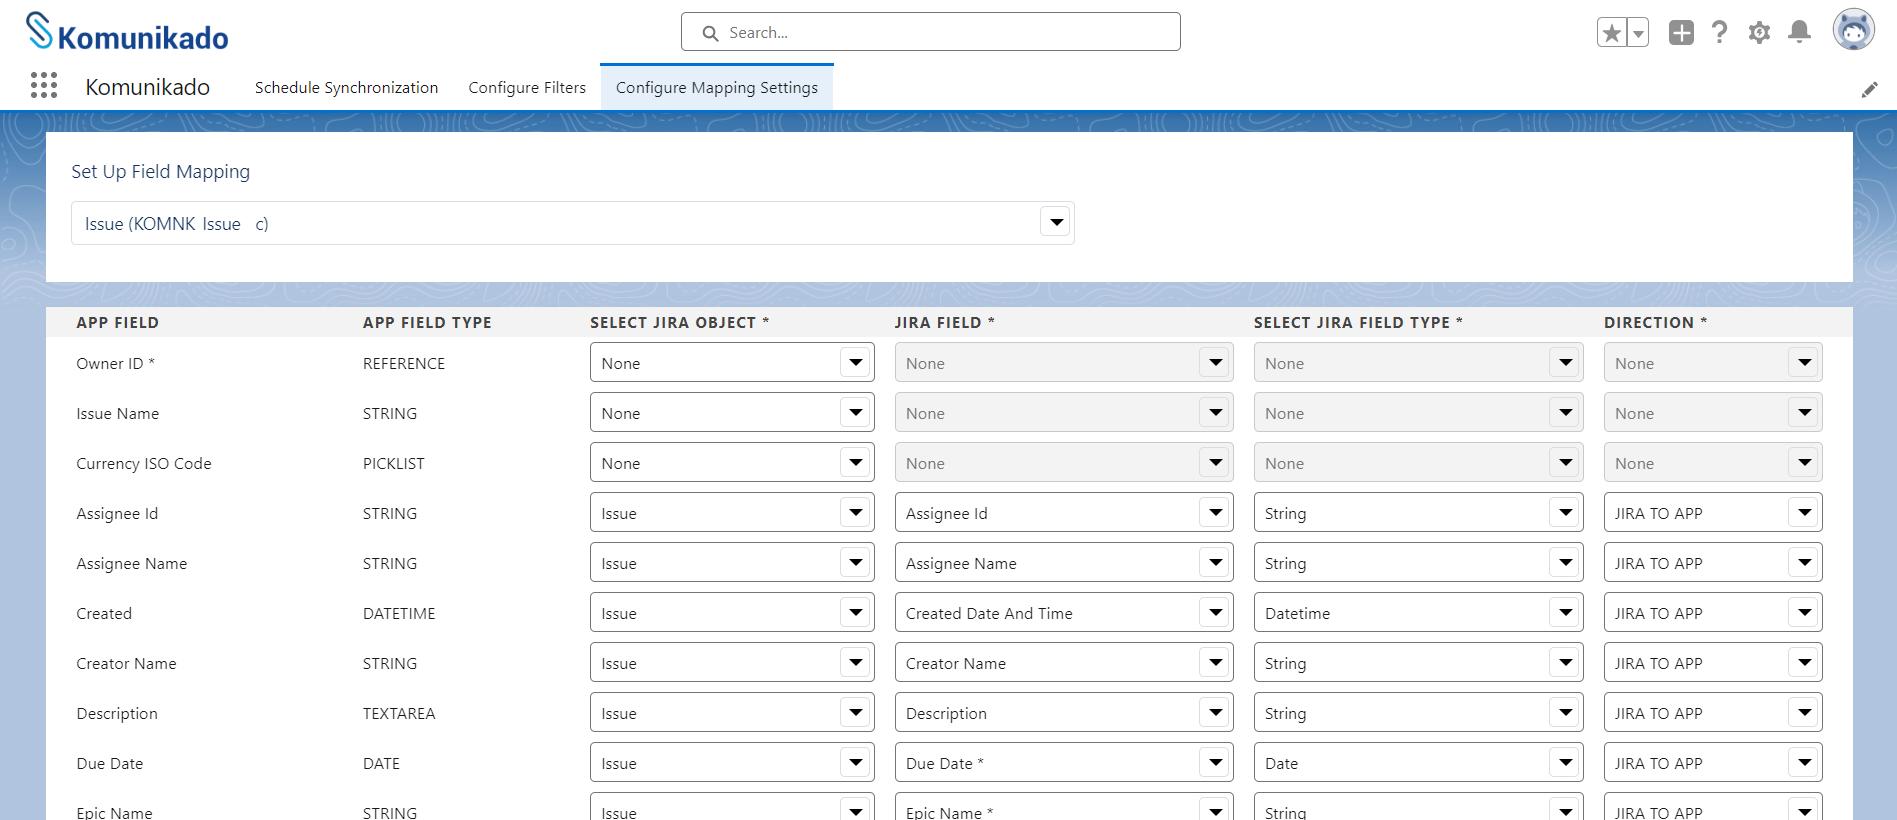Open the Help question mark icon

tap(1719, 33)
